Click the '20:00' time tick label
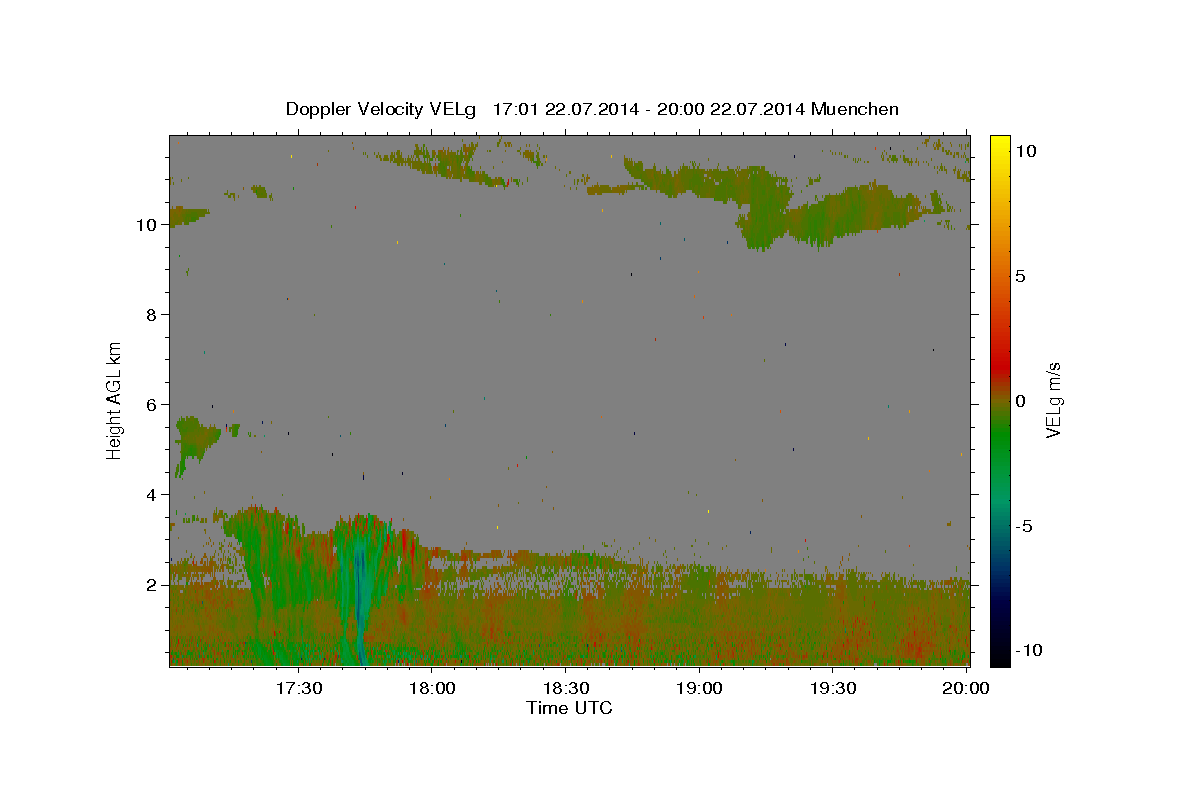This screenshot has width=1200, height=800. [967, 689]
